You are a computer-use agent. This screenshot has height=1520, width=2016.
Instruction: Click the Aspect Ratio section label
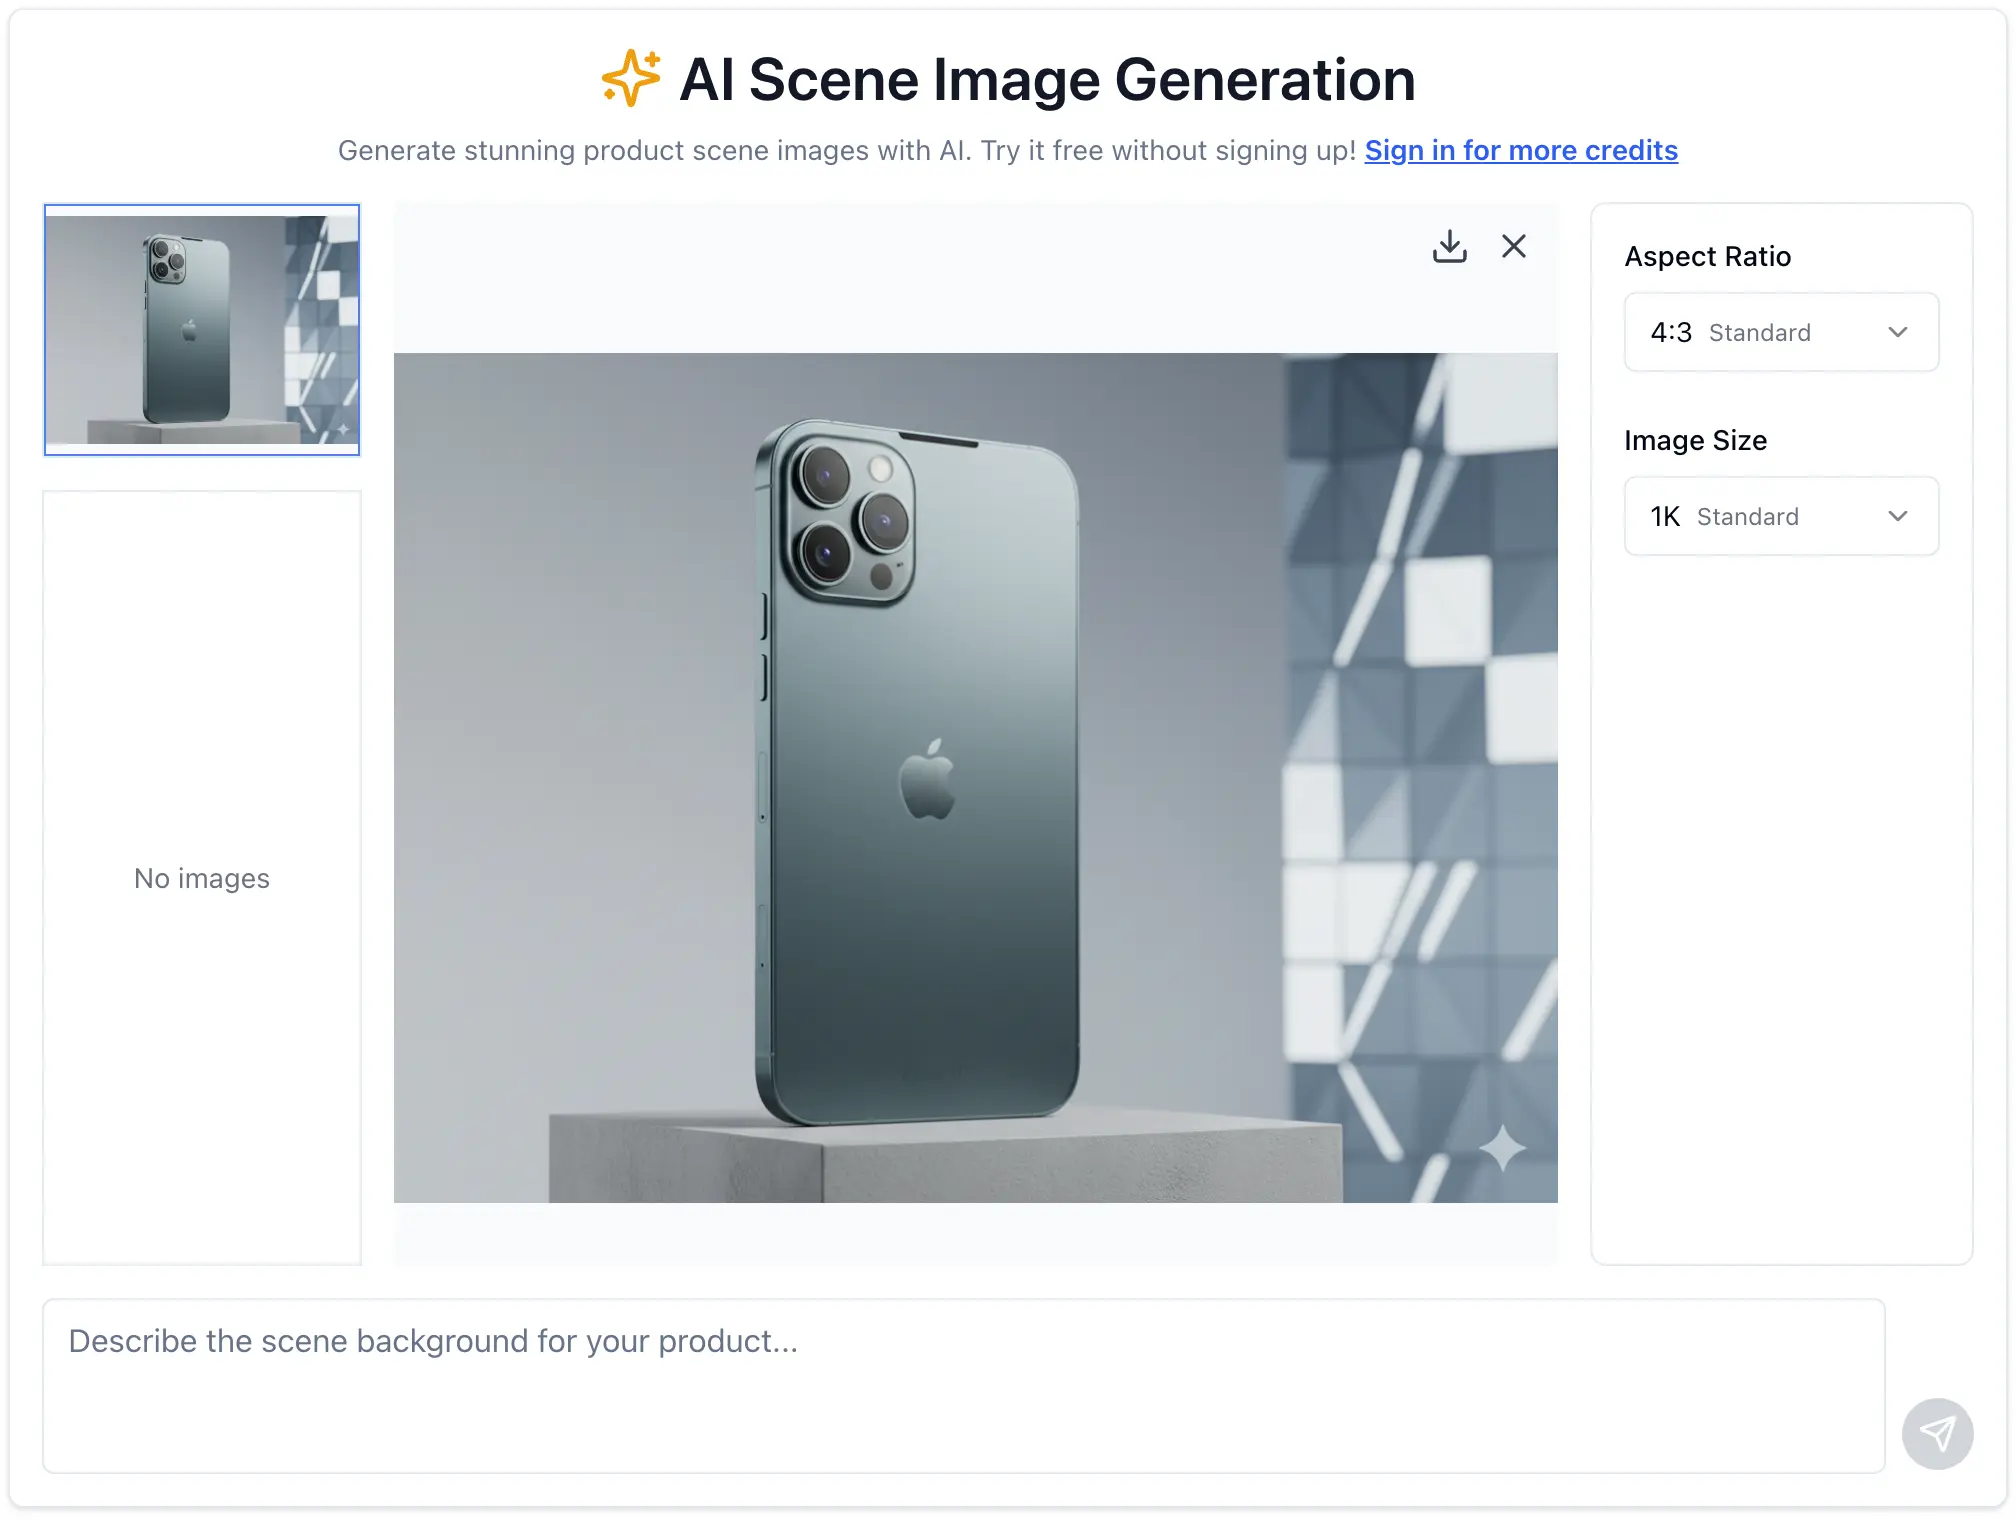1707,256
